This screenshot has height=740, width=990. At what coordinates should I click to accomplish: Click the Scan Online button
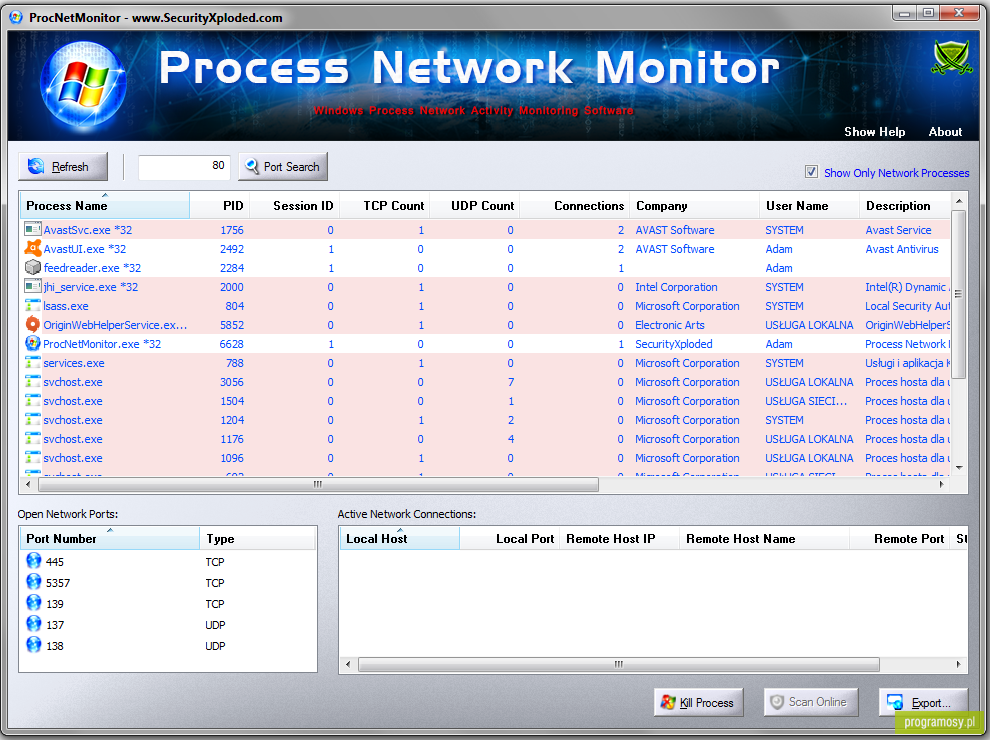[811, 702]
